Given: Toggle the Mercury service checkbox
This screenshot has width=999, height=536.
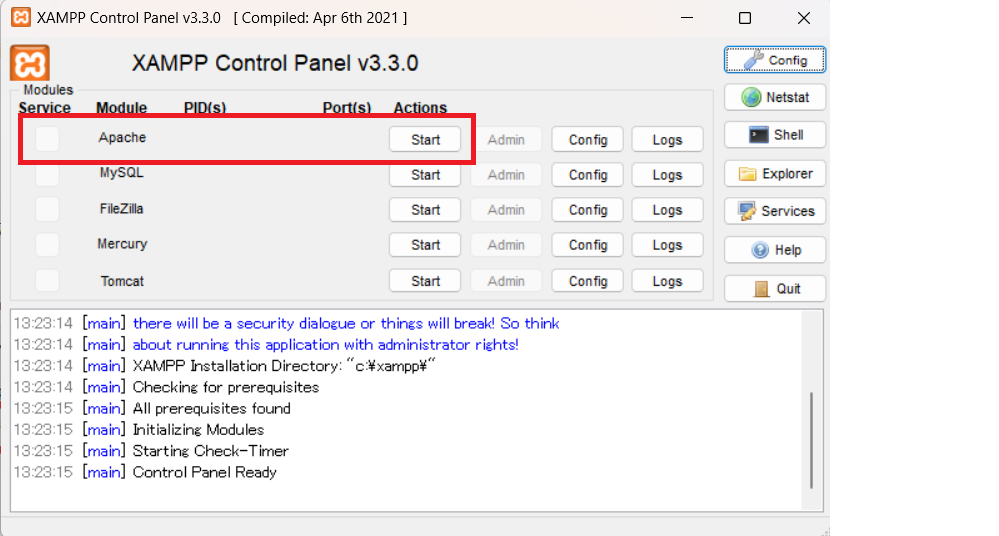Looking at the screenshot, I should (47, 244).
